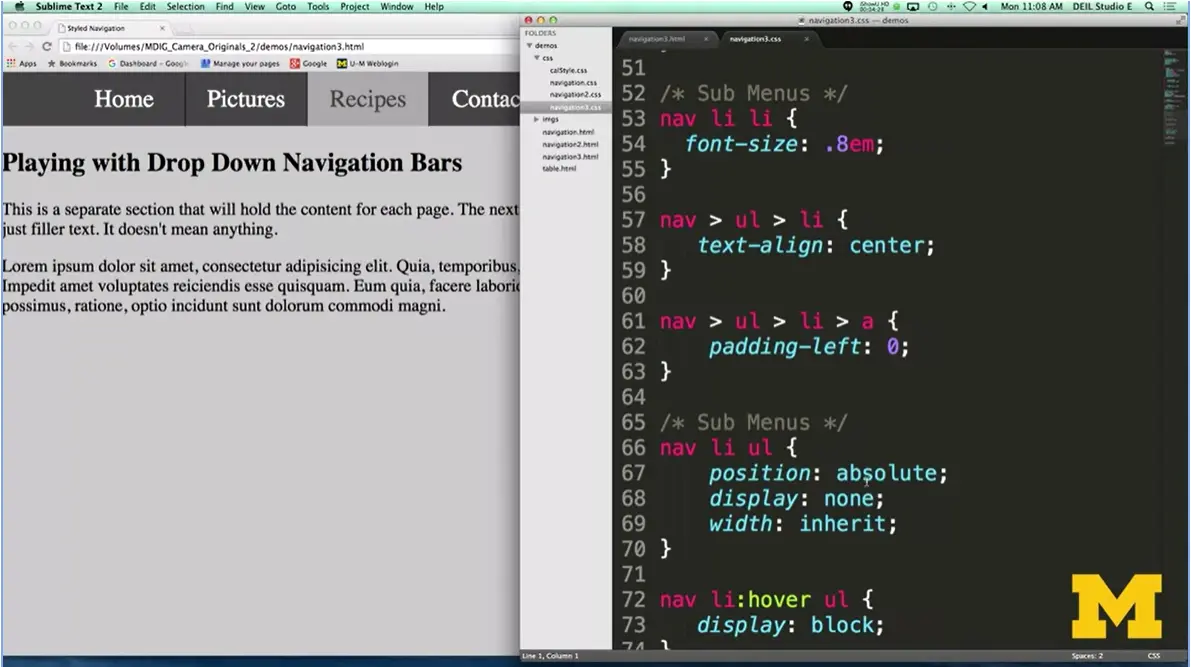Viewport: 1191px width, 667px height.
Task: Reload the page in Chrome
Action: [46, 46]
